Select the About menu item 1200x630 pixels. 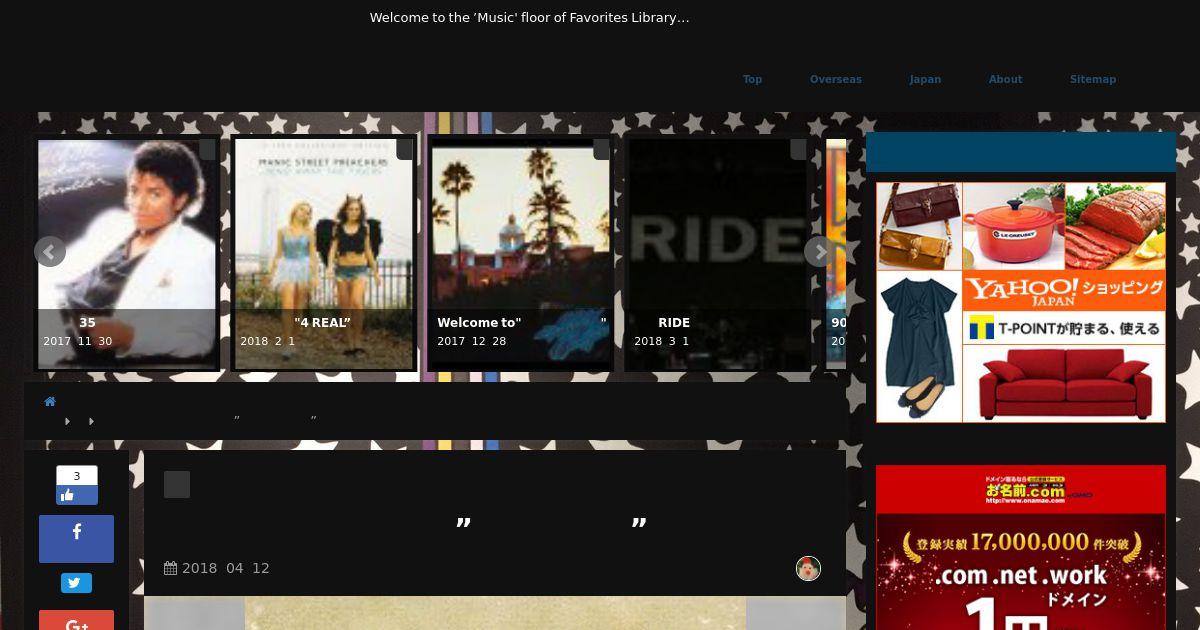(1005, 79)
